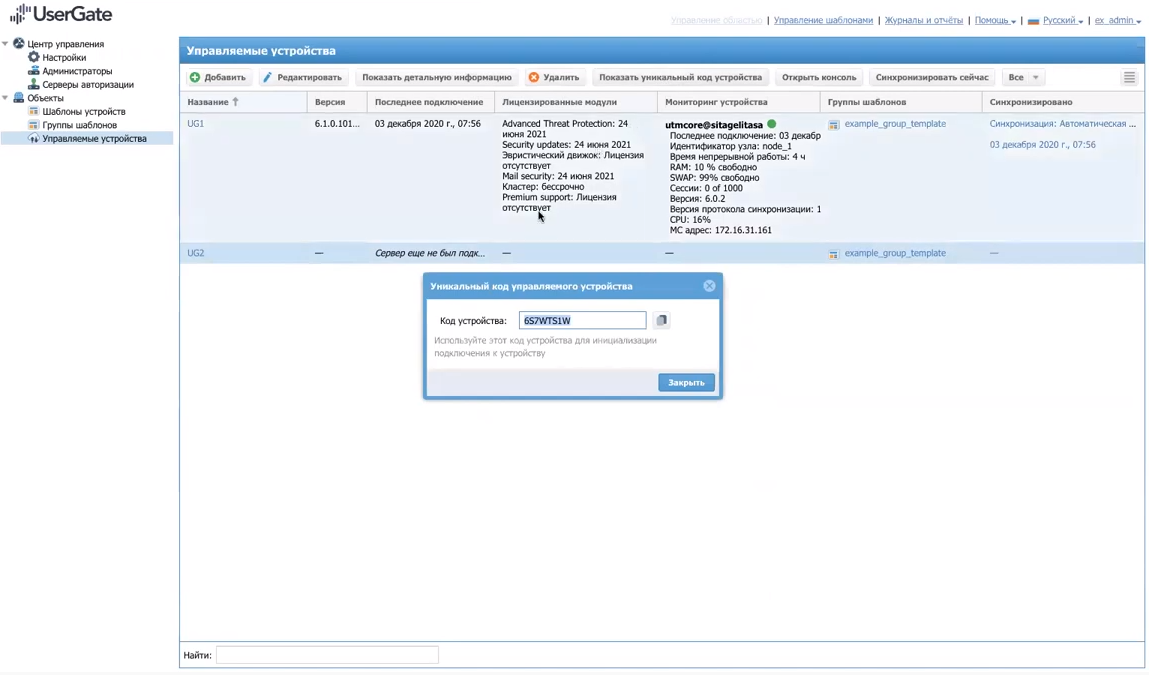
Task: Select the Объекты folder icon
Action: tap(19, 97)
